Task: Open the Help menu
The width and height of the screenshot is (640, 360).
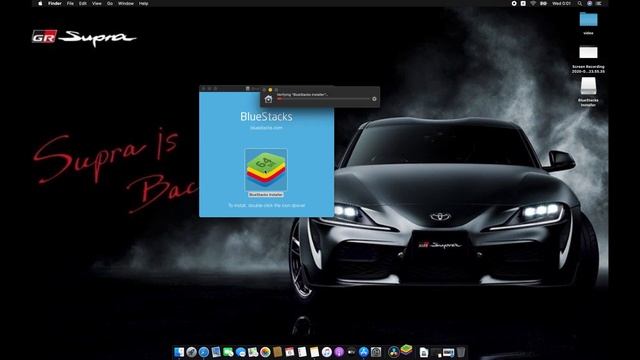Action: coord(143,3)
